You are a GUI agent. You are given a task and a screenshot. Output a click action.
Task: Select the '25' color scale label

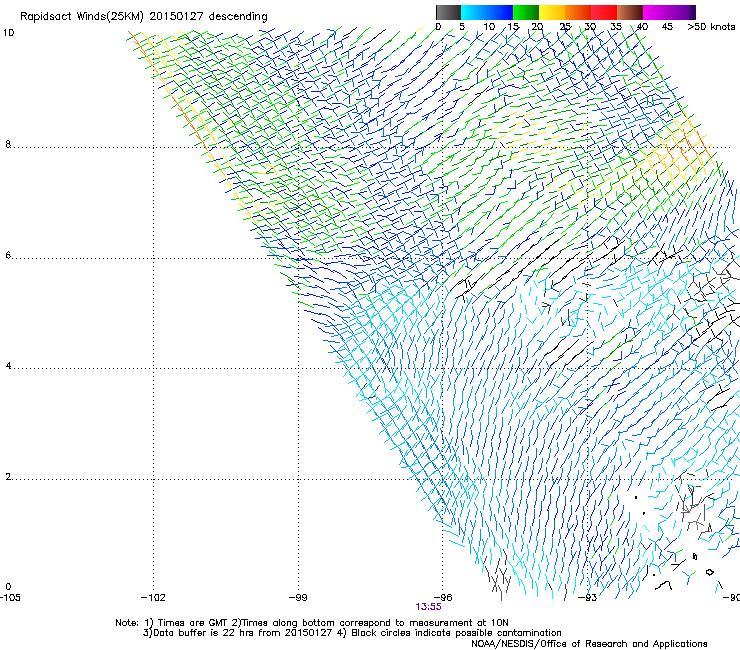coord(565,27)
